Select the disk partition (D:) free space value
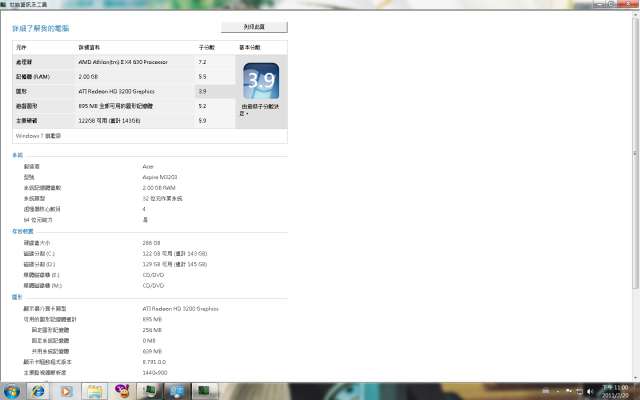 tap(175, 264)
